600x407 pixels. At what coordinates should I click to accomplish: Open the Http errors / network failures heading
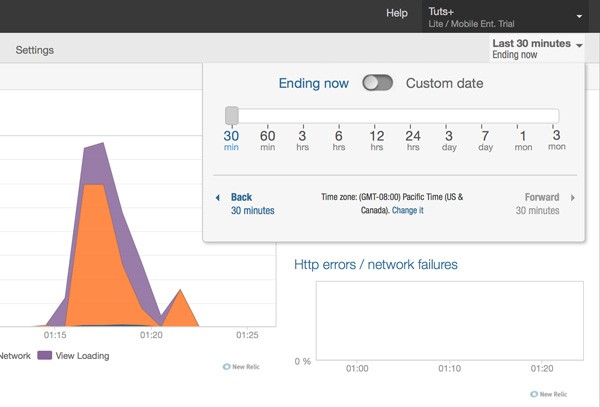376,264
